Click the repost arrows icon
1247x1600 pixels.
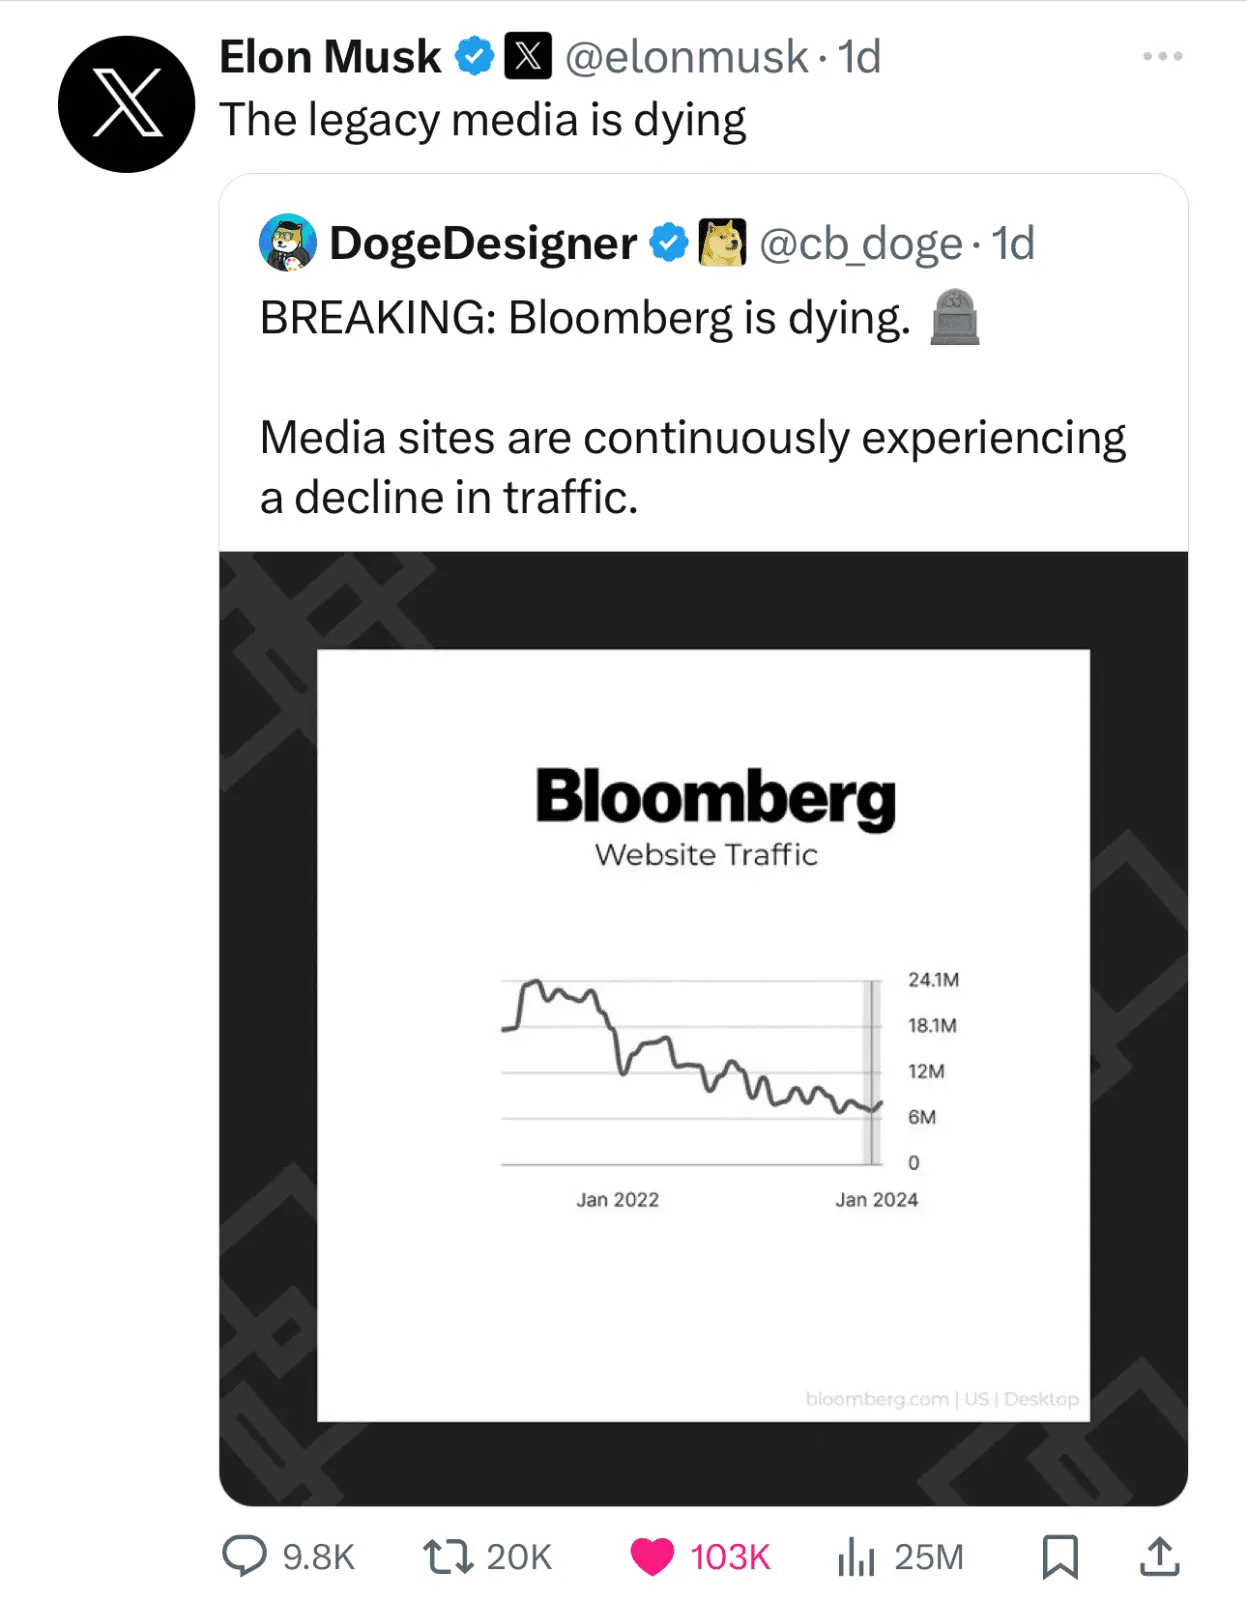click(x=448, y=1556)
